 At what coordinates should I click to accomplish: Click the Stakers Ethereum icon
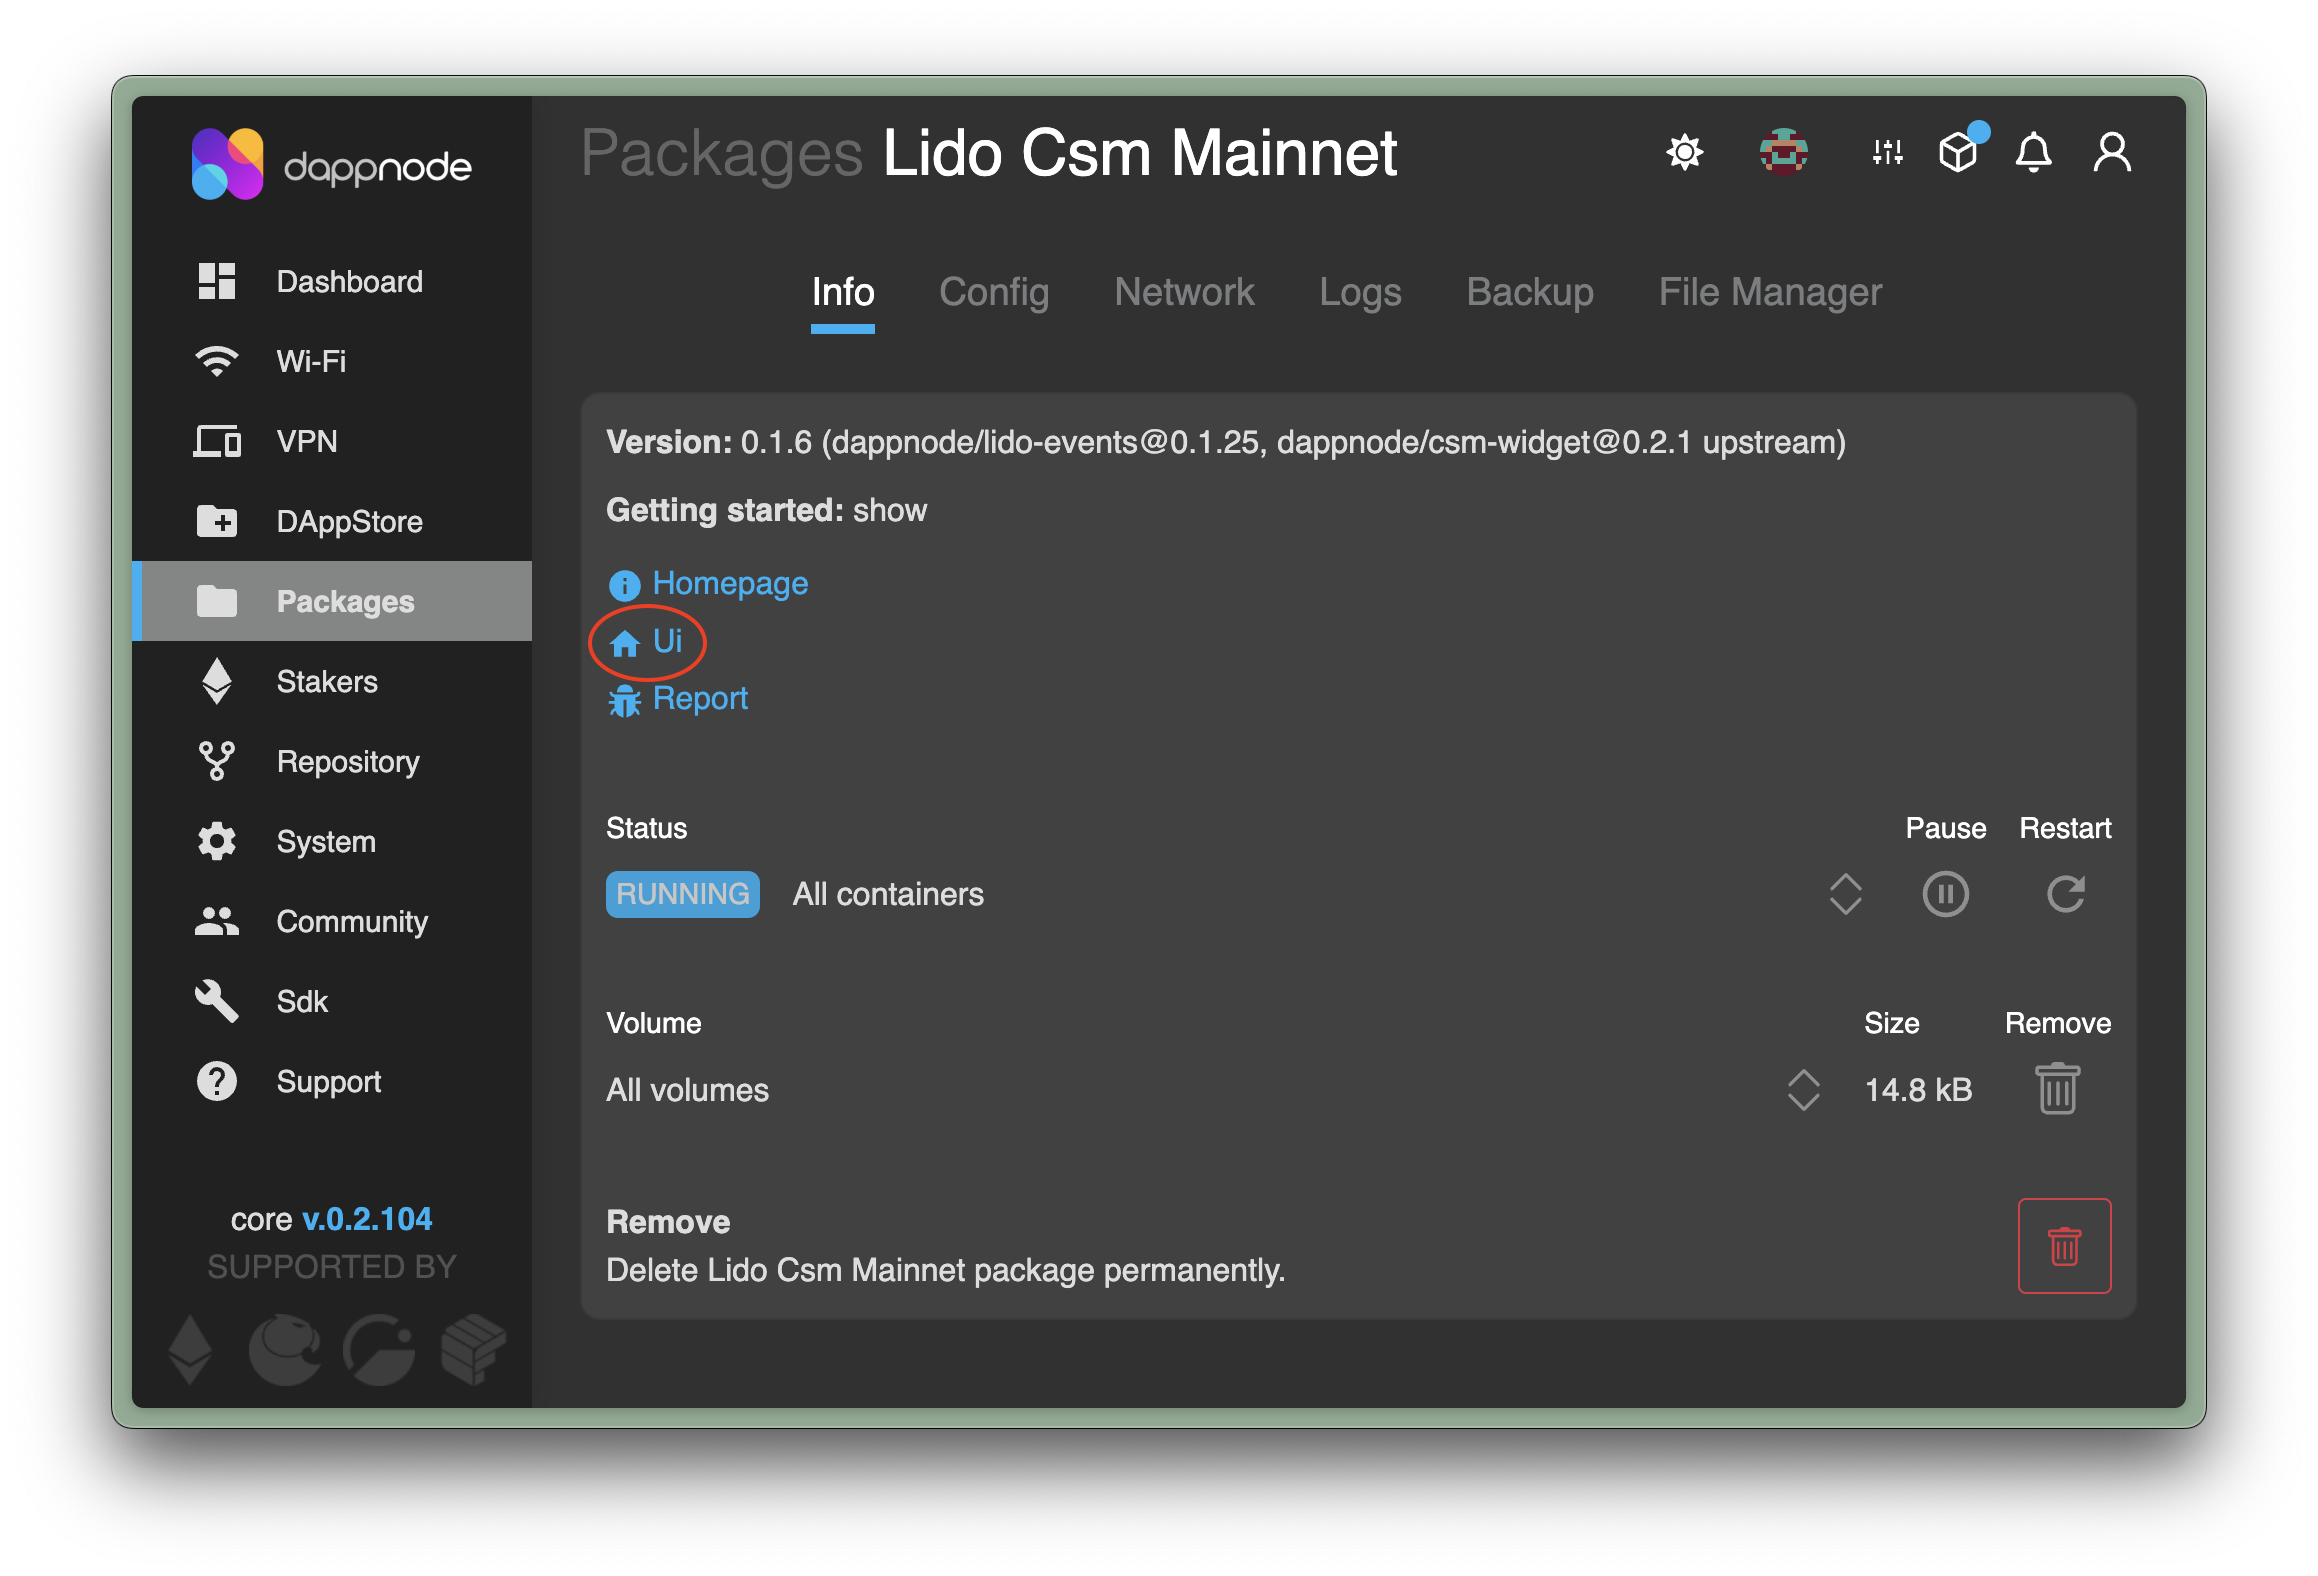click(216, 681)
